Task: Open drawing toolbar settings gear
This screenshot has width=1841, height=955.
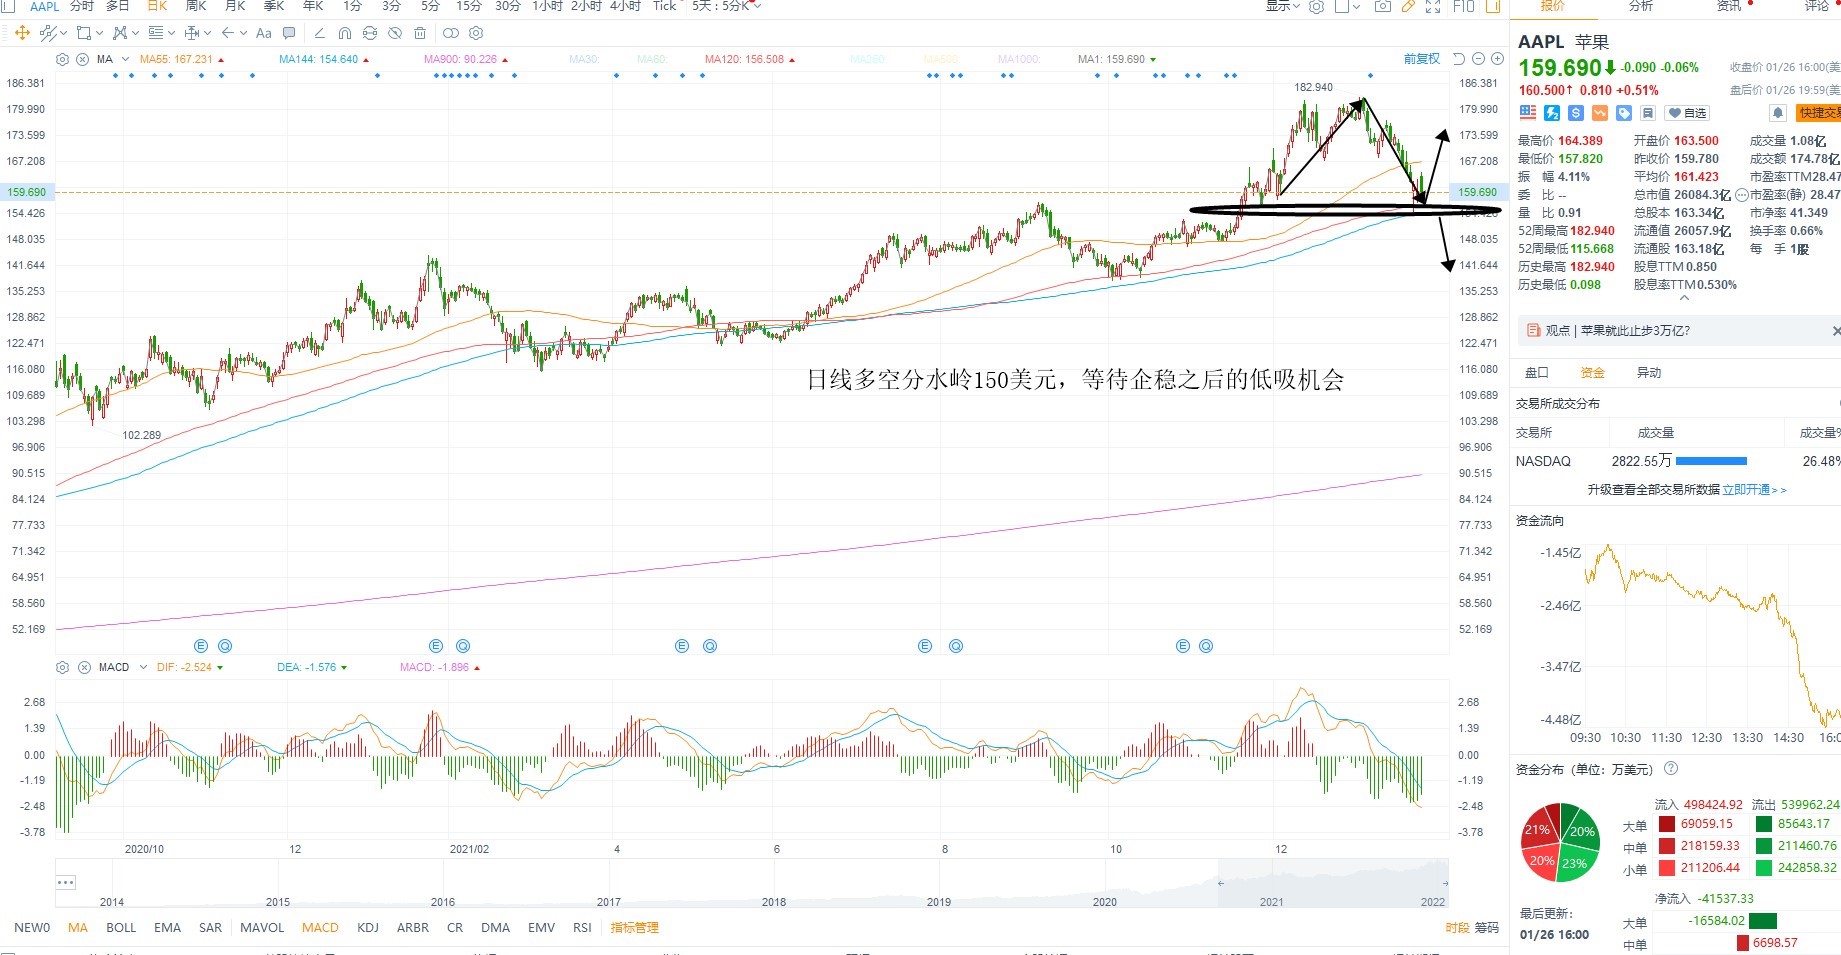Action: point(476,33)
